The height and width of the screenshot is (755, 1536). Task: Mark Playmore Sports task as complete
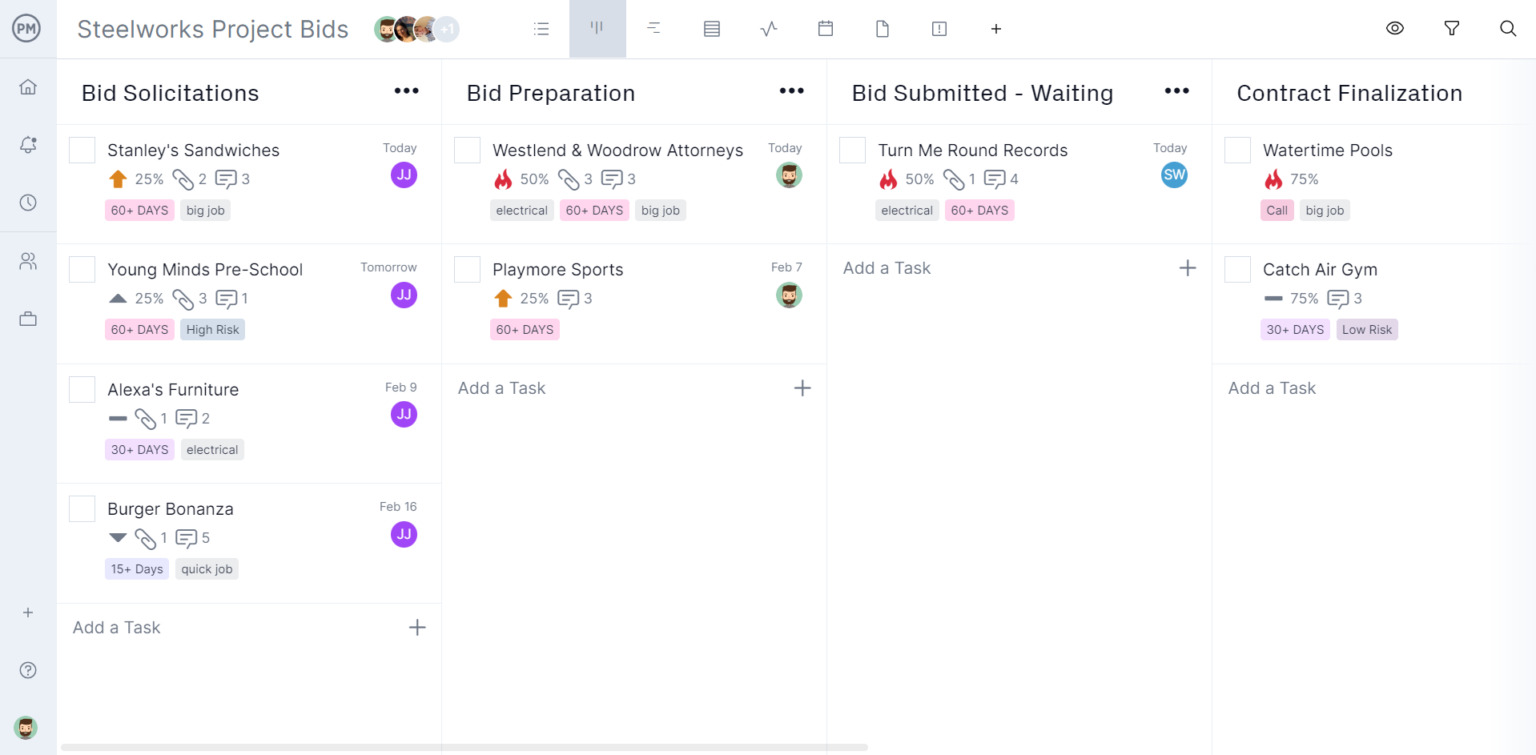(467, 270)
